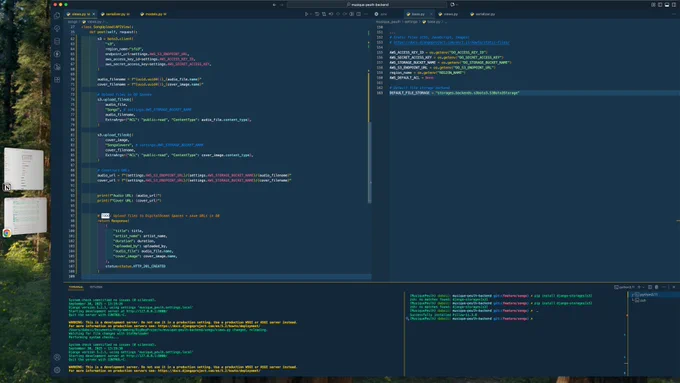The width and height of the screenshot is (680, 383).
Task: Click the command center search field
Action: (x=367, y=5)
